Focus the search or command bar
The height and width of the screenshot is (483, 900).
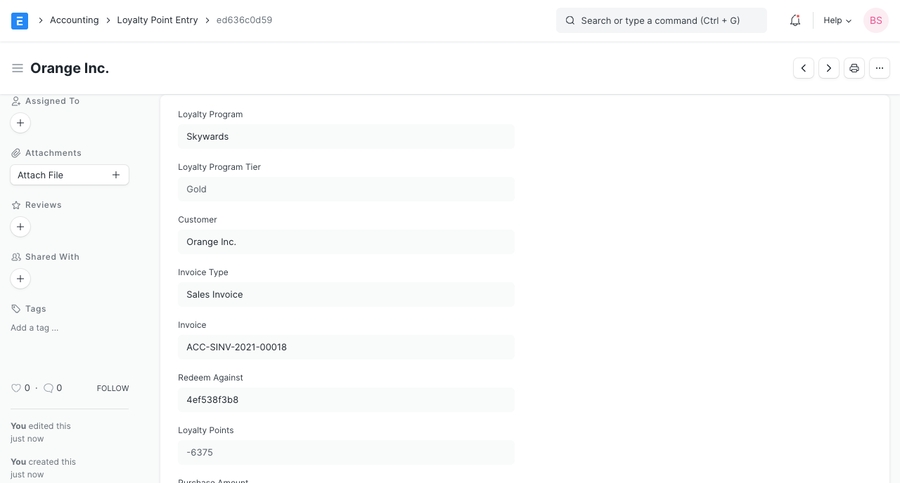pyautogui.click(x=661, y=20)
